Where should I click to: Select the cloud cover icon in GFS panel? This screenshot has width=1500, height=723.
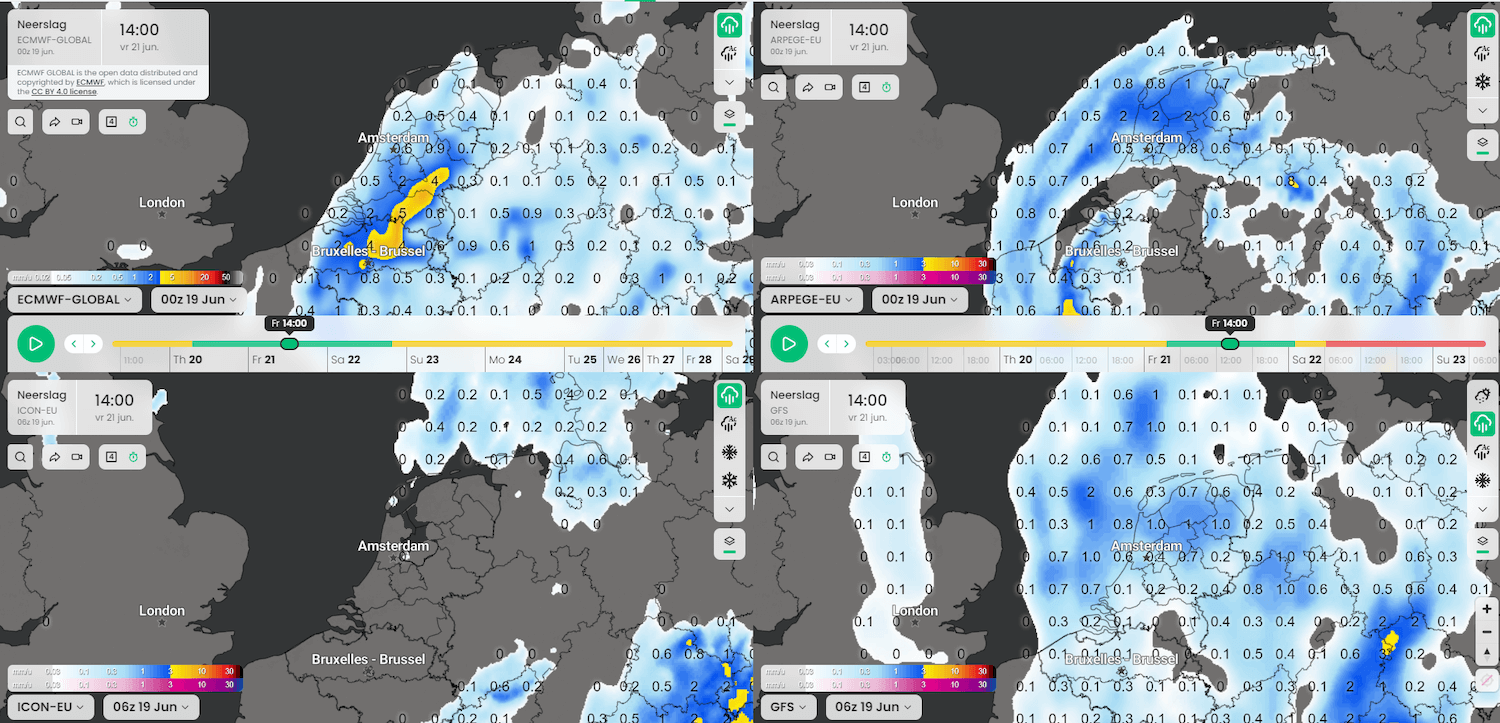point(1482,395)
